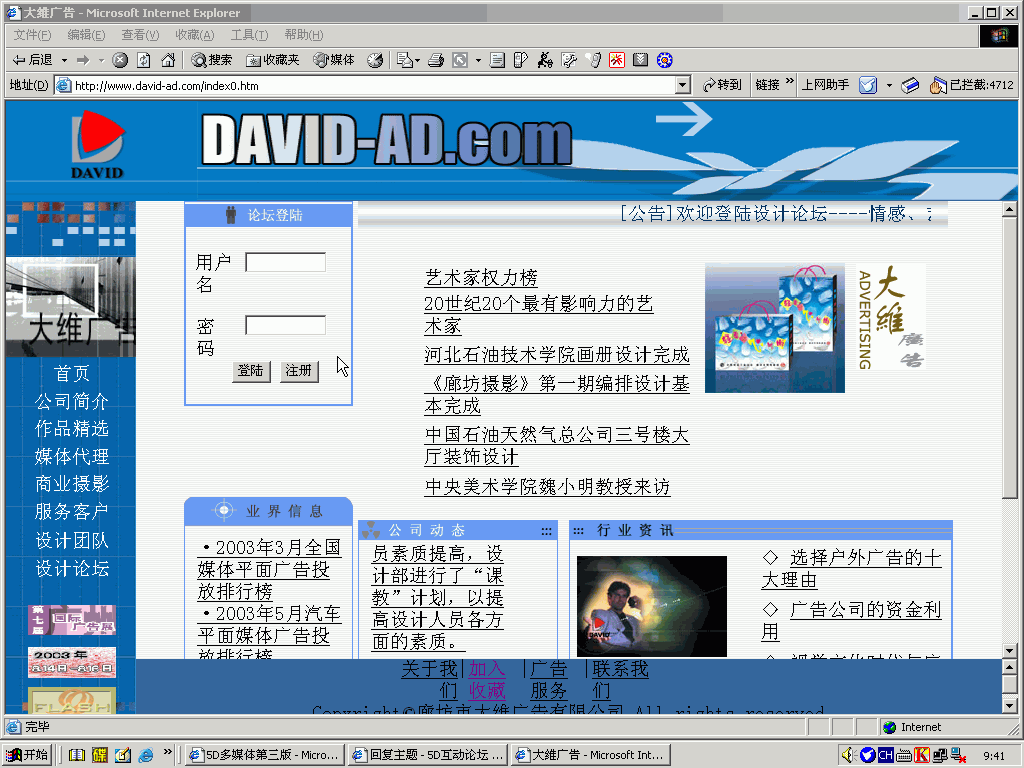The width and height of the screenshot is (1024, 768).
Task: Click the Stop loading toolbar icon
Action: (x=120, y=60)
